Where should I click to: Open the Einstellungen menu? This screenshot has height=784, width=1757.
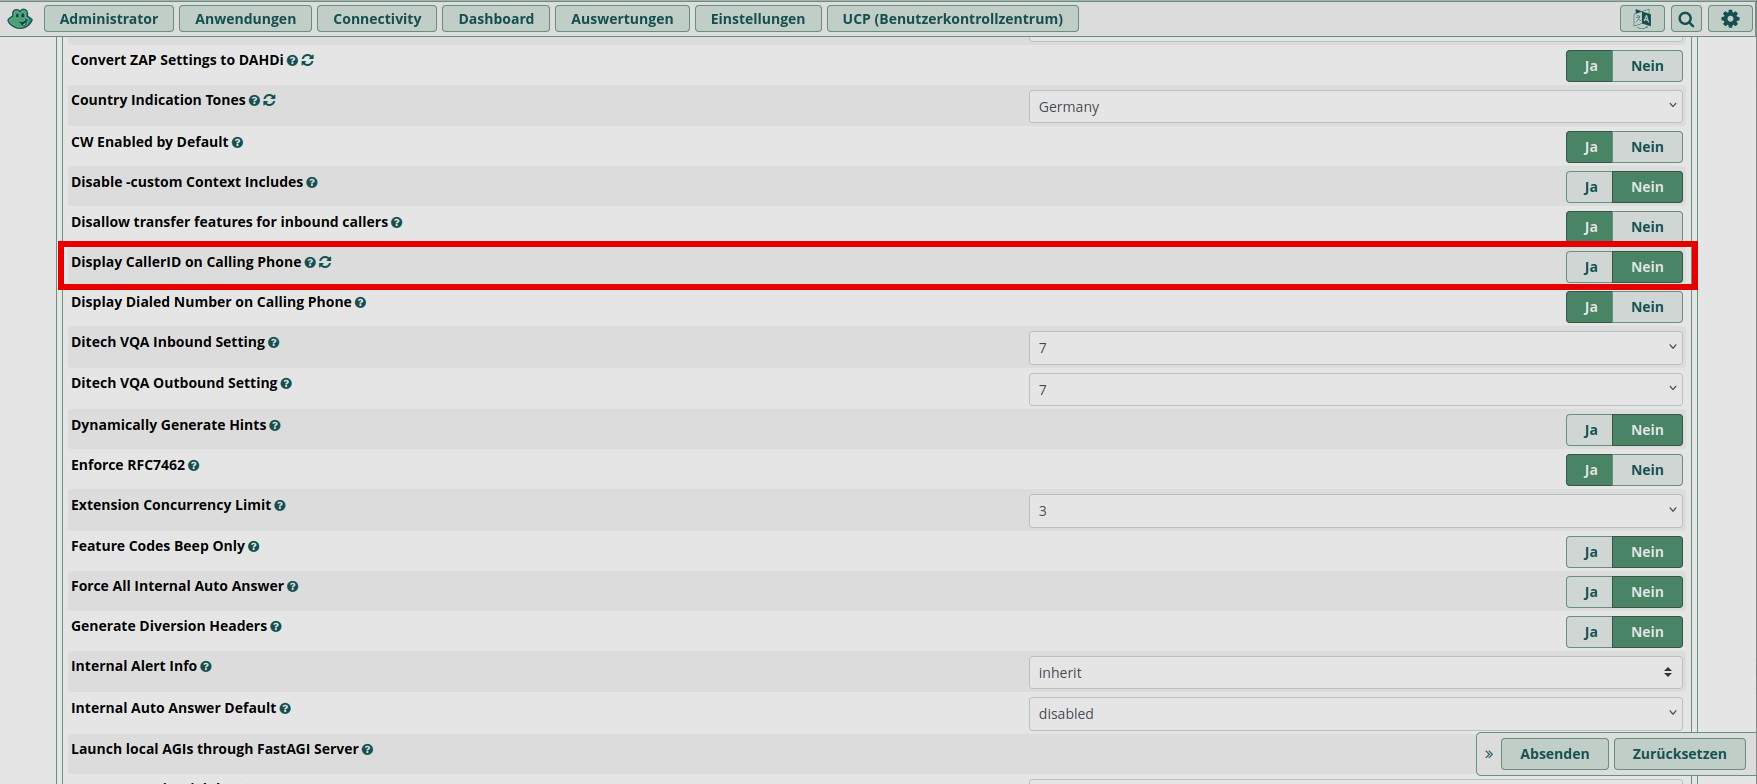pyautogui.click(x=757, y=18)
